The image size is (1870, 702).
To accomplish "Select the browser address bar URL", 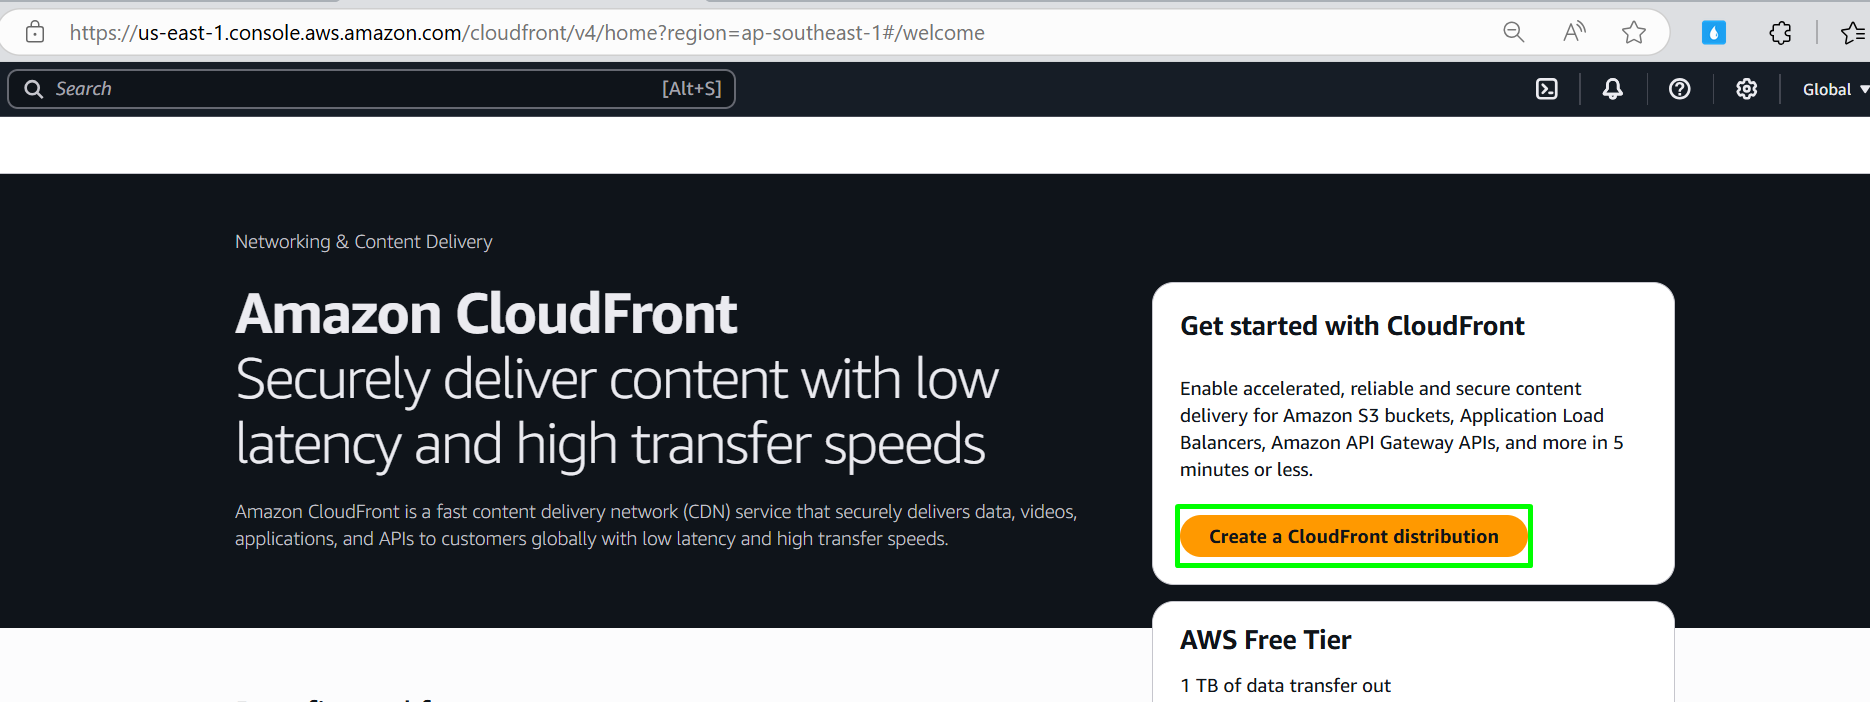I will (x=527, y=32).
